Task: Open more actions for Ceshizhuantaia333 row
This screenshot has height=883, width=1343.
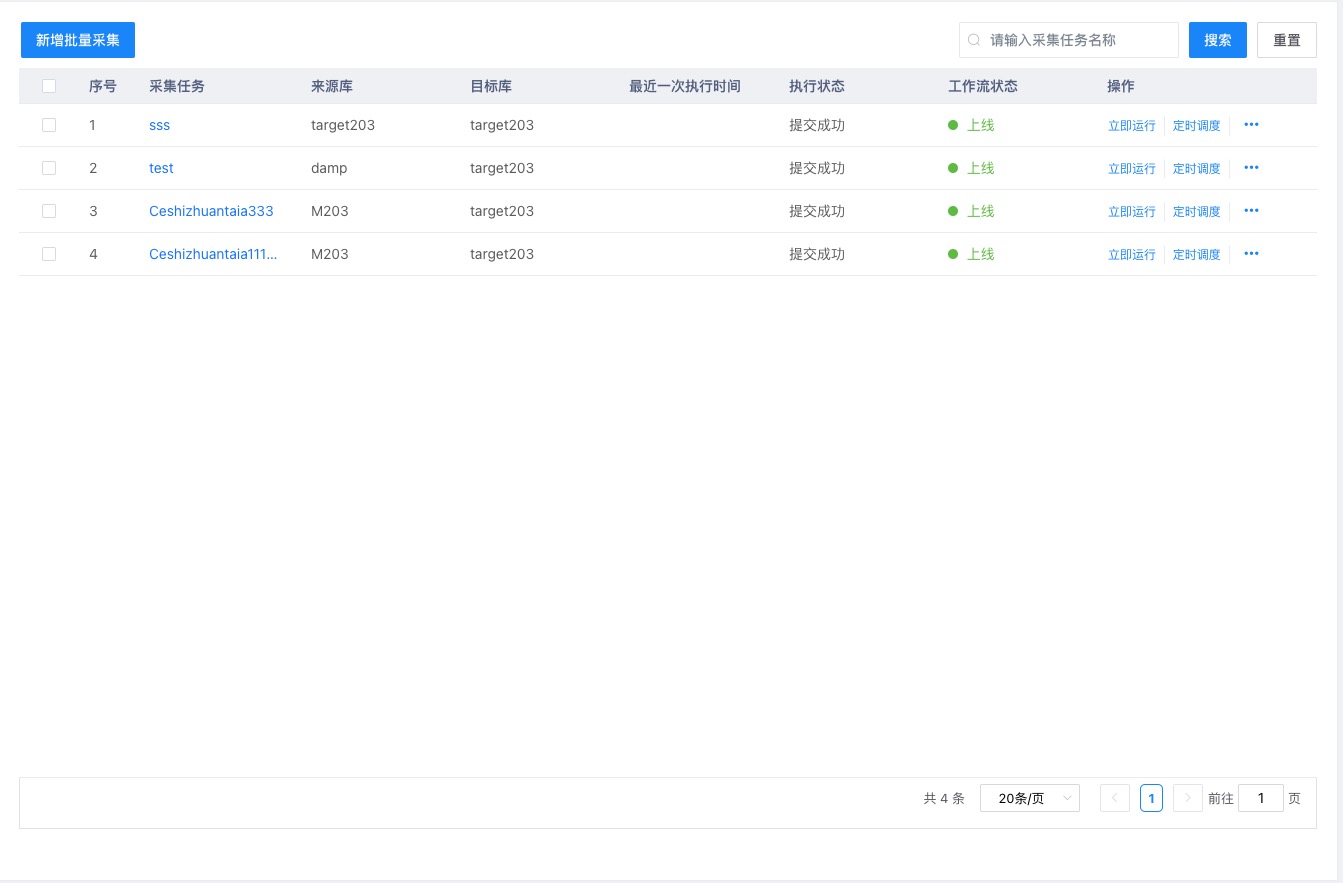Action: point(1251,211)
